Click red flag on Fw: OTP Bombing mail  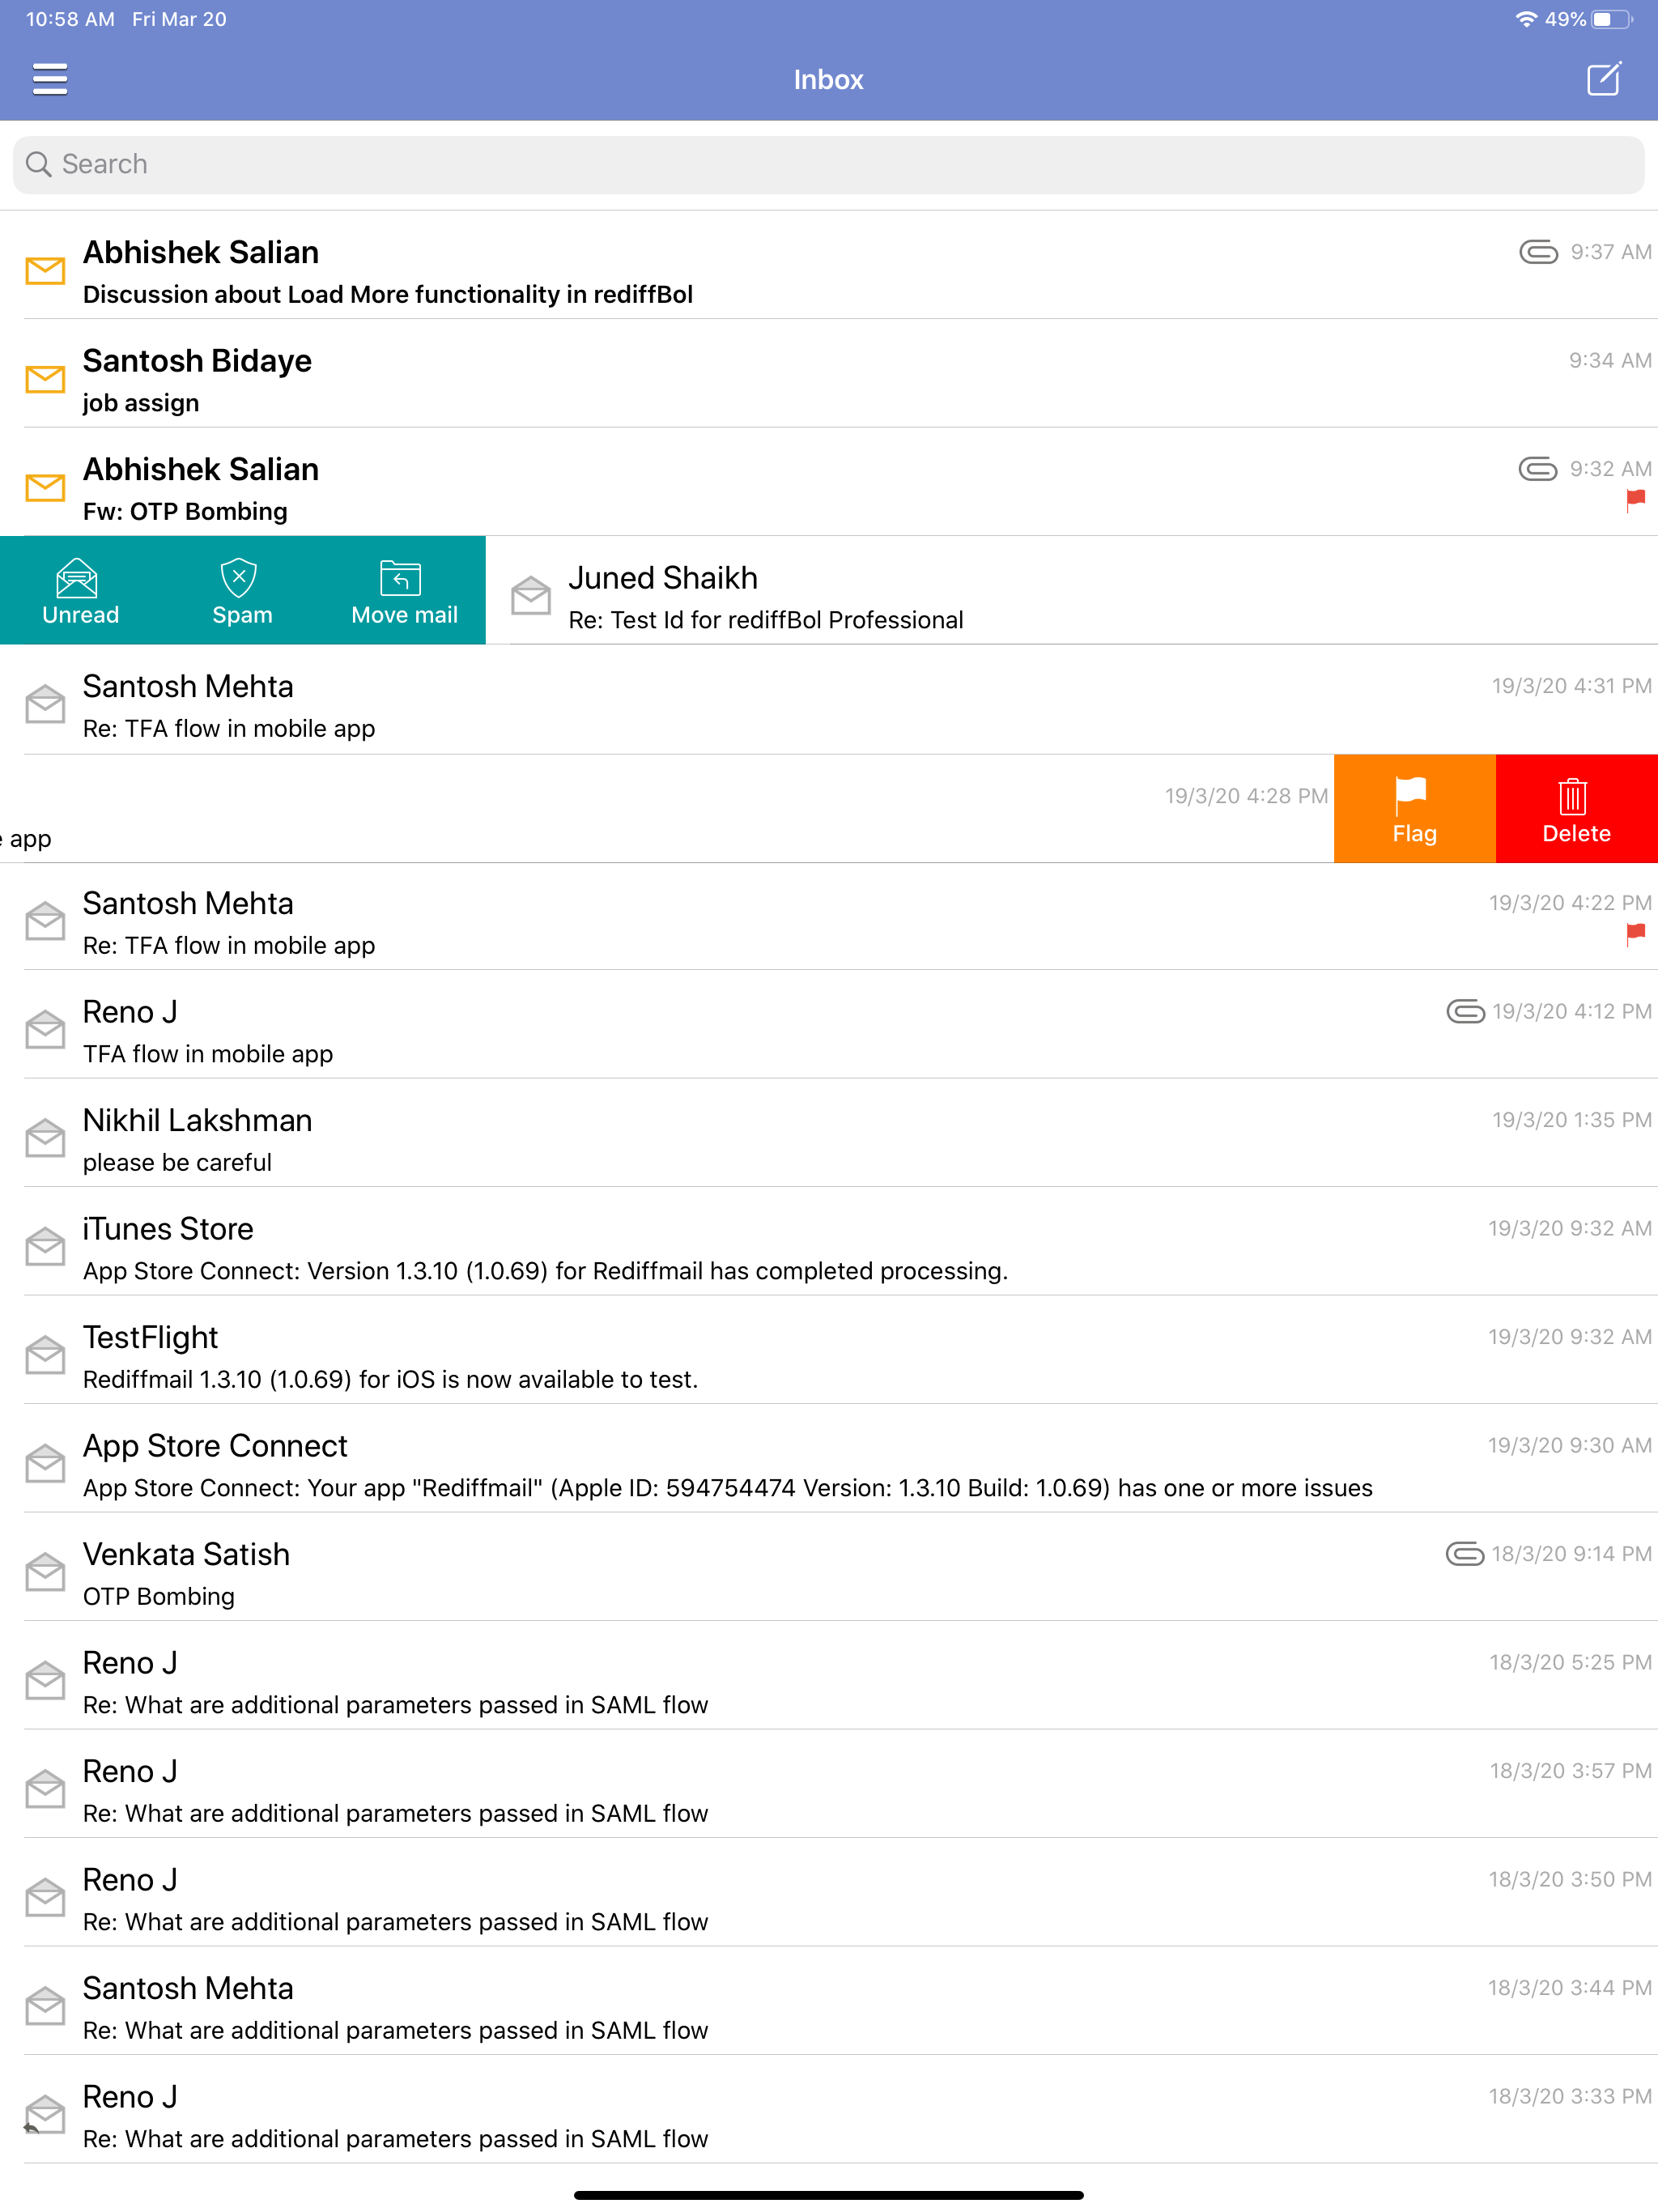coord(1636,500)
